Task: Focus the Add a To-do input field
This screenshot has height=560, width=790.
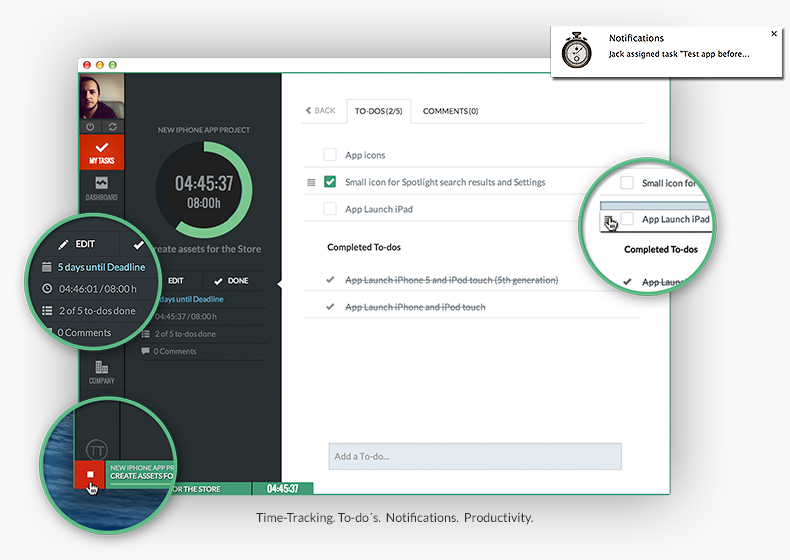Action: coord(475,457)
